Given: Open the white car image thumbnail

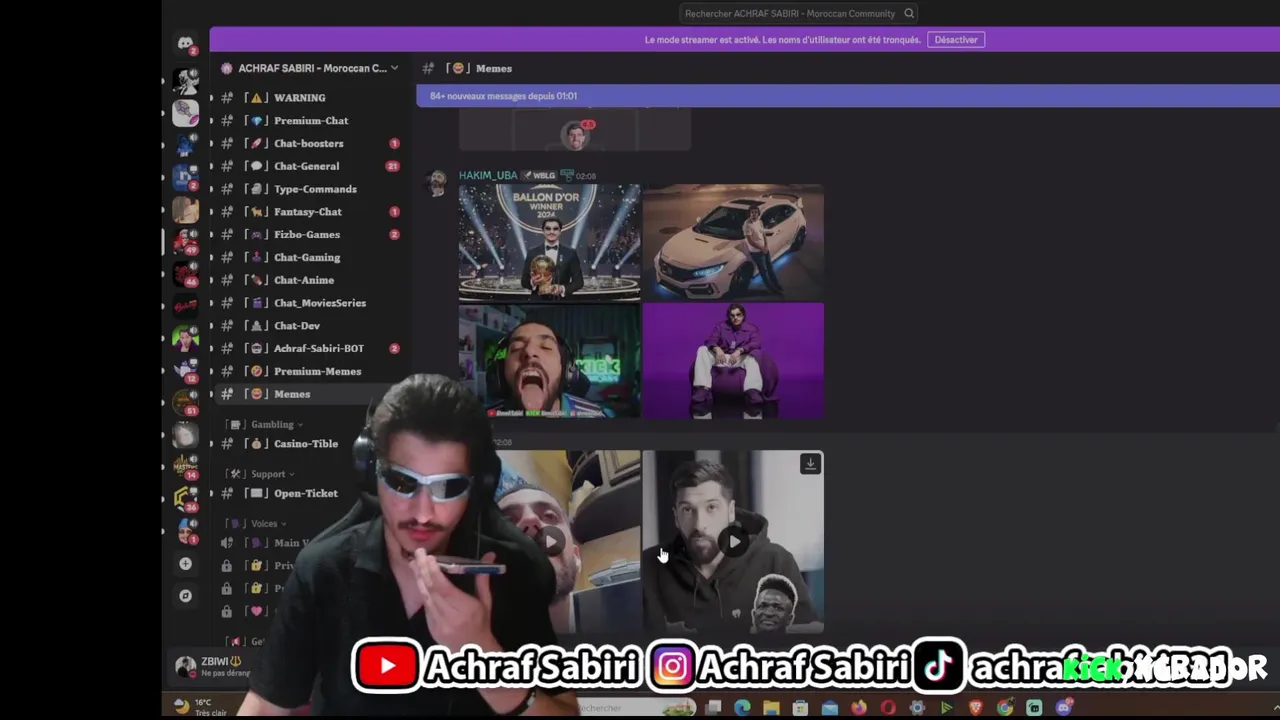Looking at the screenshot, I should [x=733, y=242].
